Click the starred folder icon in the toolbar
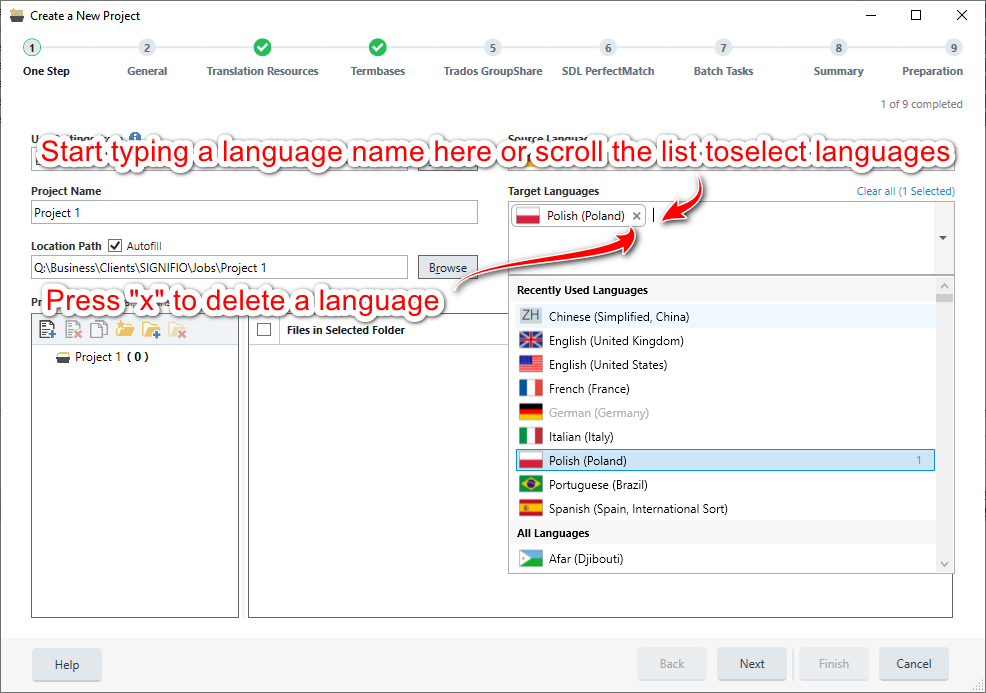 tap(125, 328)
